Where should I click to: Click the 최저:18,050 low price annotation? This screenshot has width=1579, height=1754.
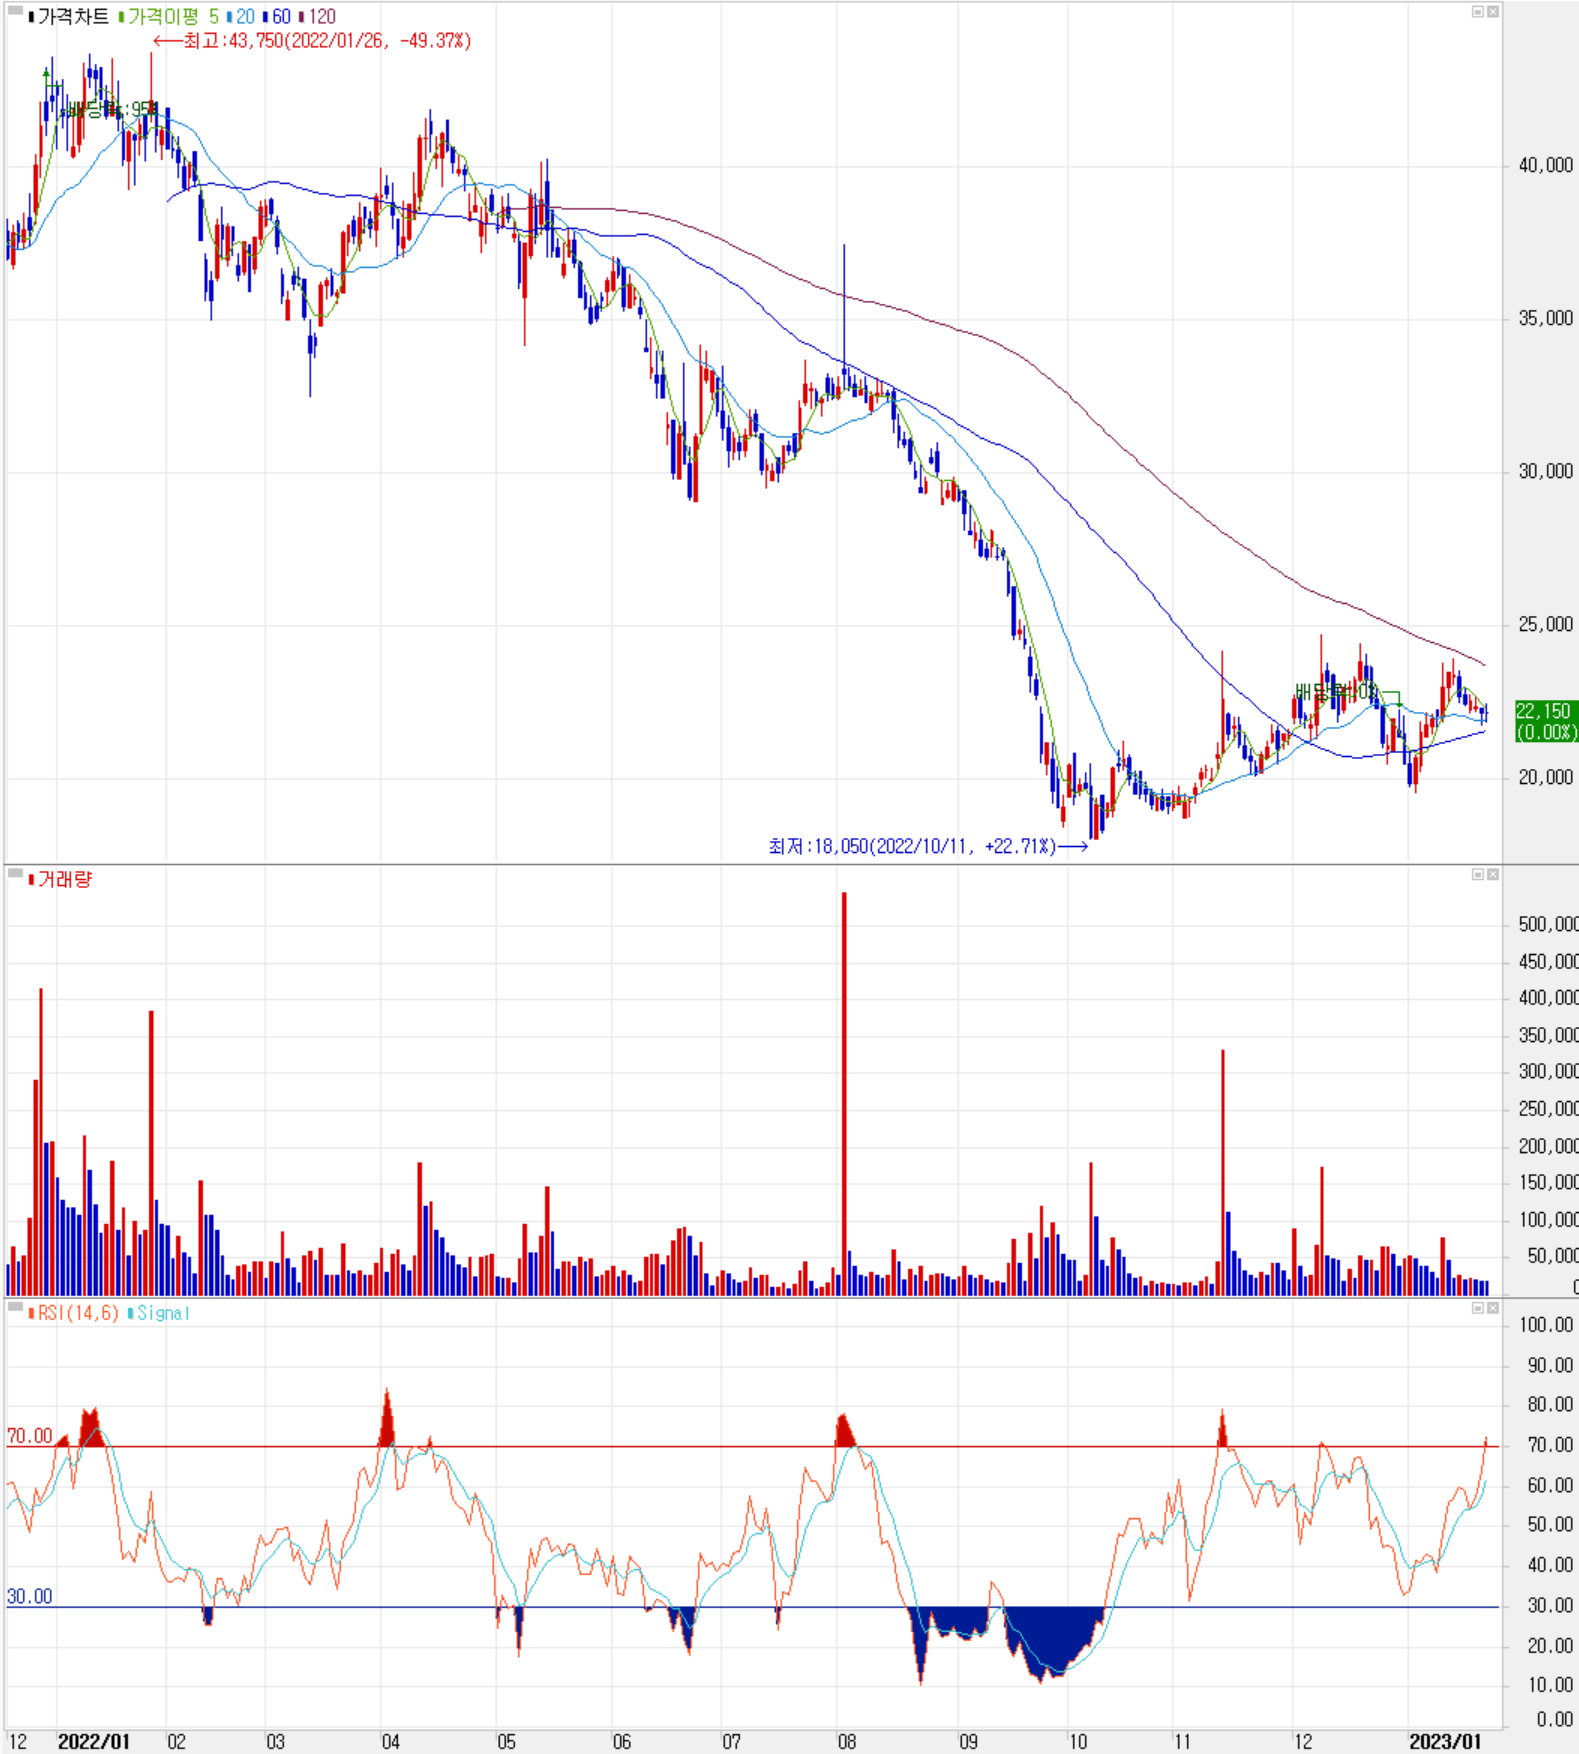(x=928, y=847)
